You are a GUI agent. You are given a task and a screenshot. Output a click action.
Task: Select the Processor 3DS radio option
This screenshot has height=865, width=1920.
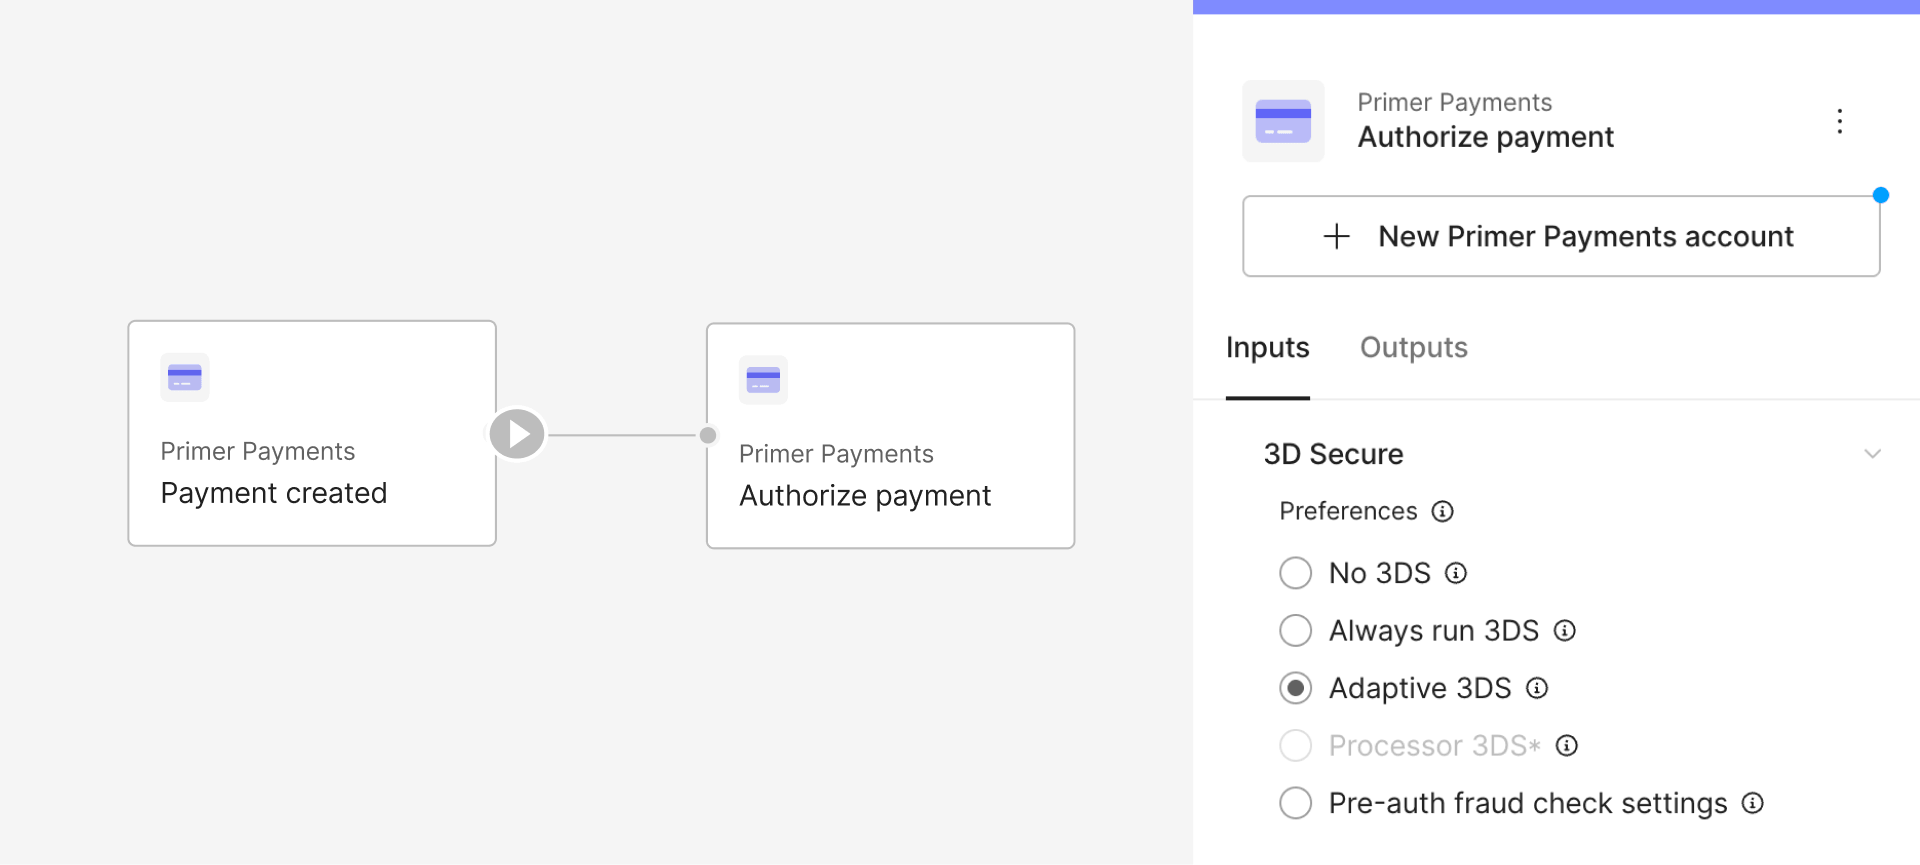point(1296,746)
